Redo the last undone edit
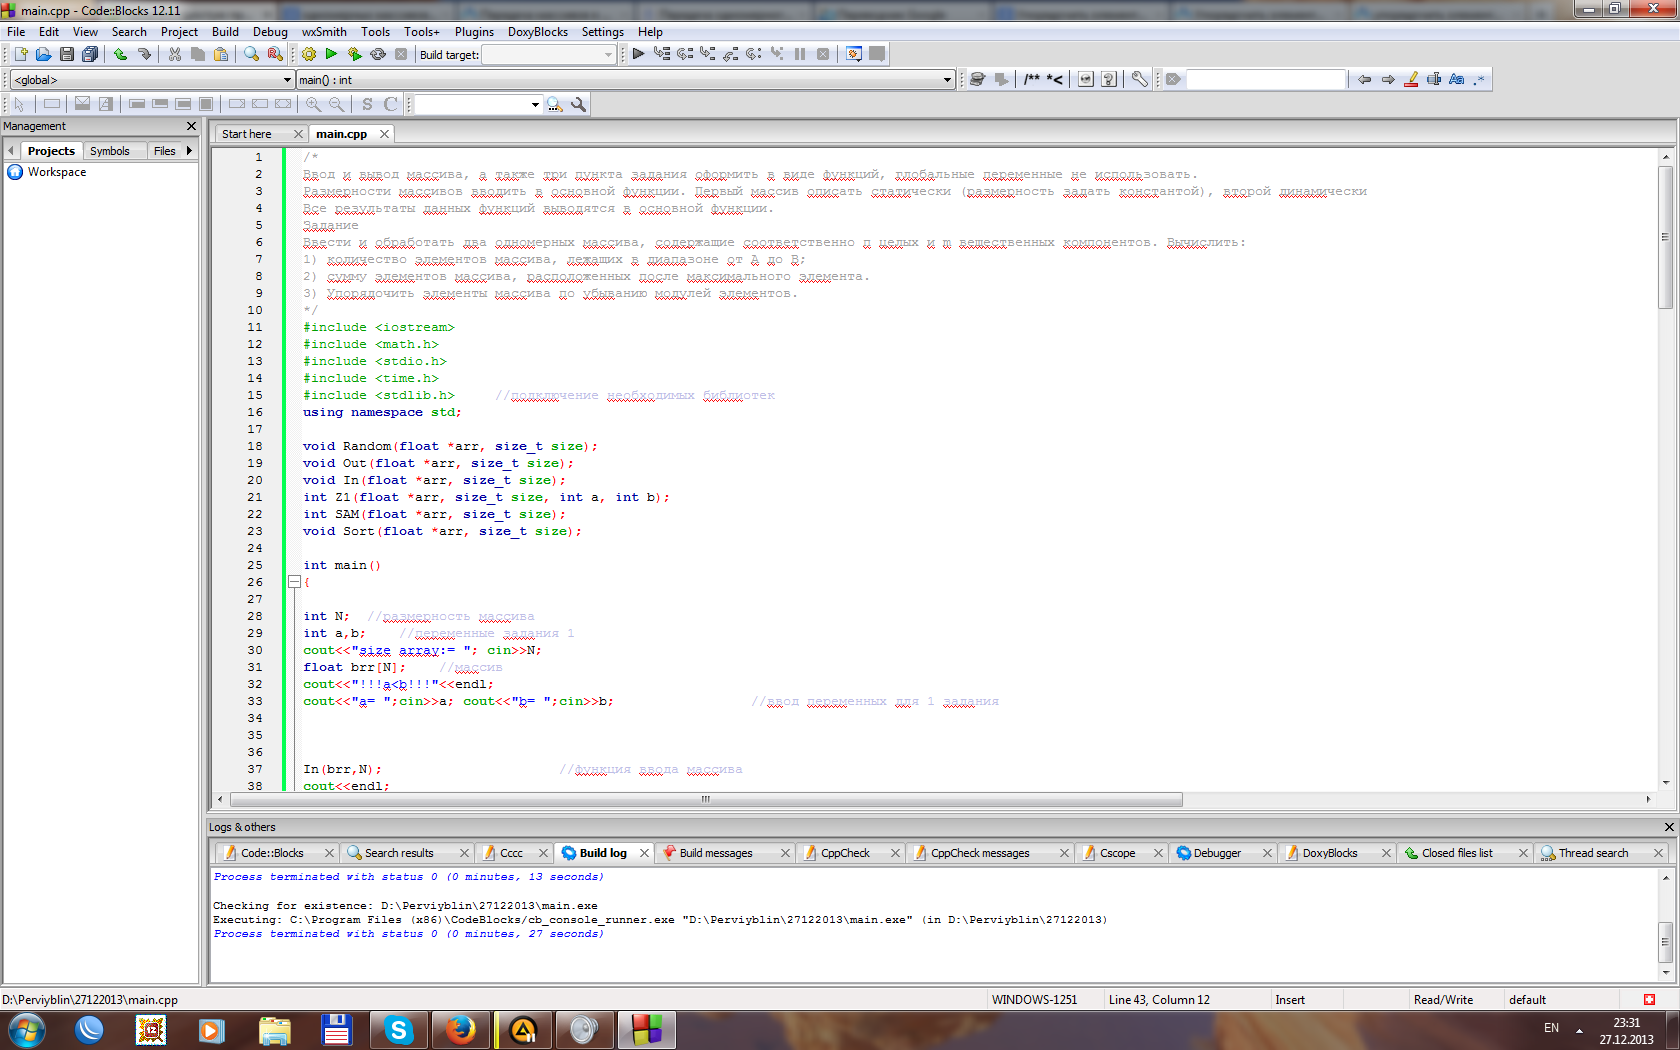 point(144,54)
